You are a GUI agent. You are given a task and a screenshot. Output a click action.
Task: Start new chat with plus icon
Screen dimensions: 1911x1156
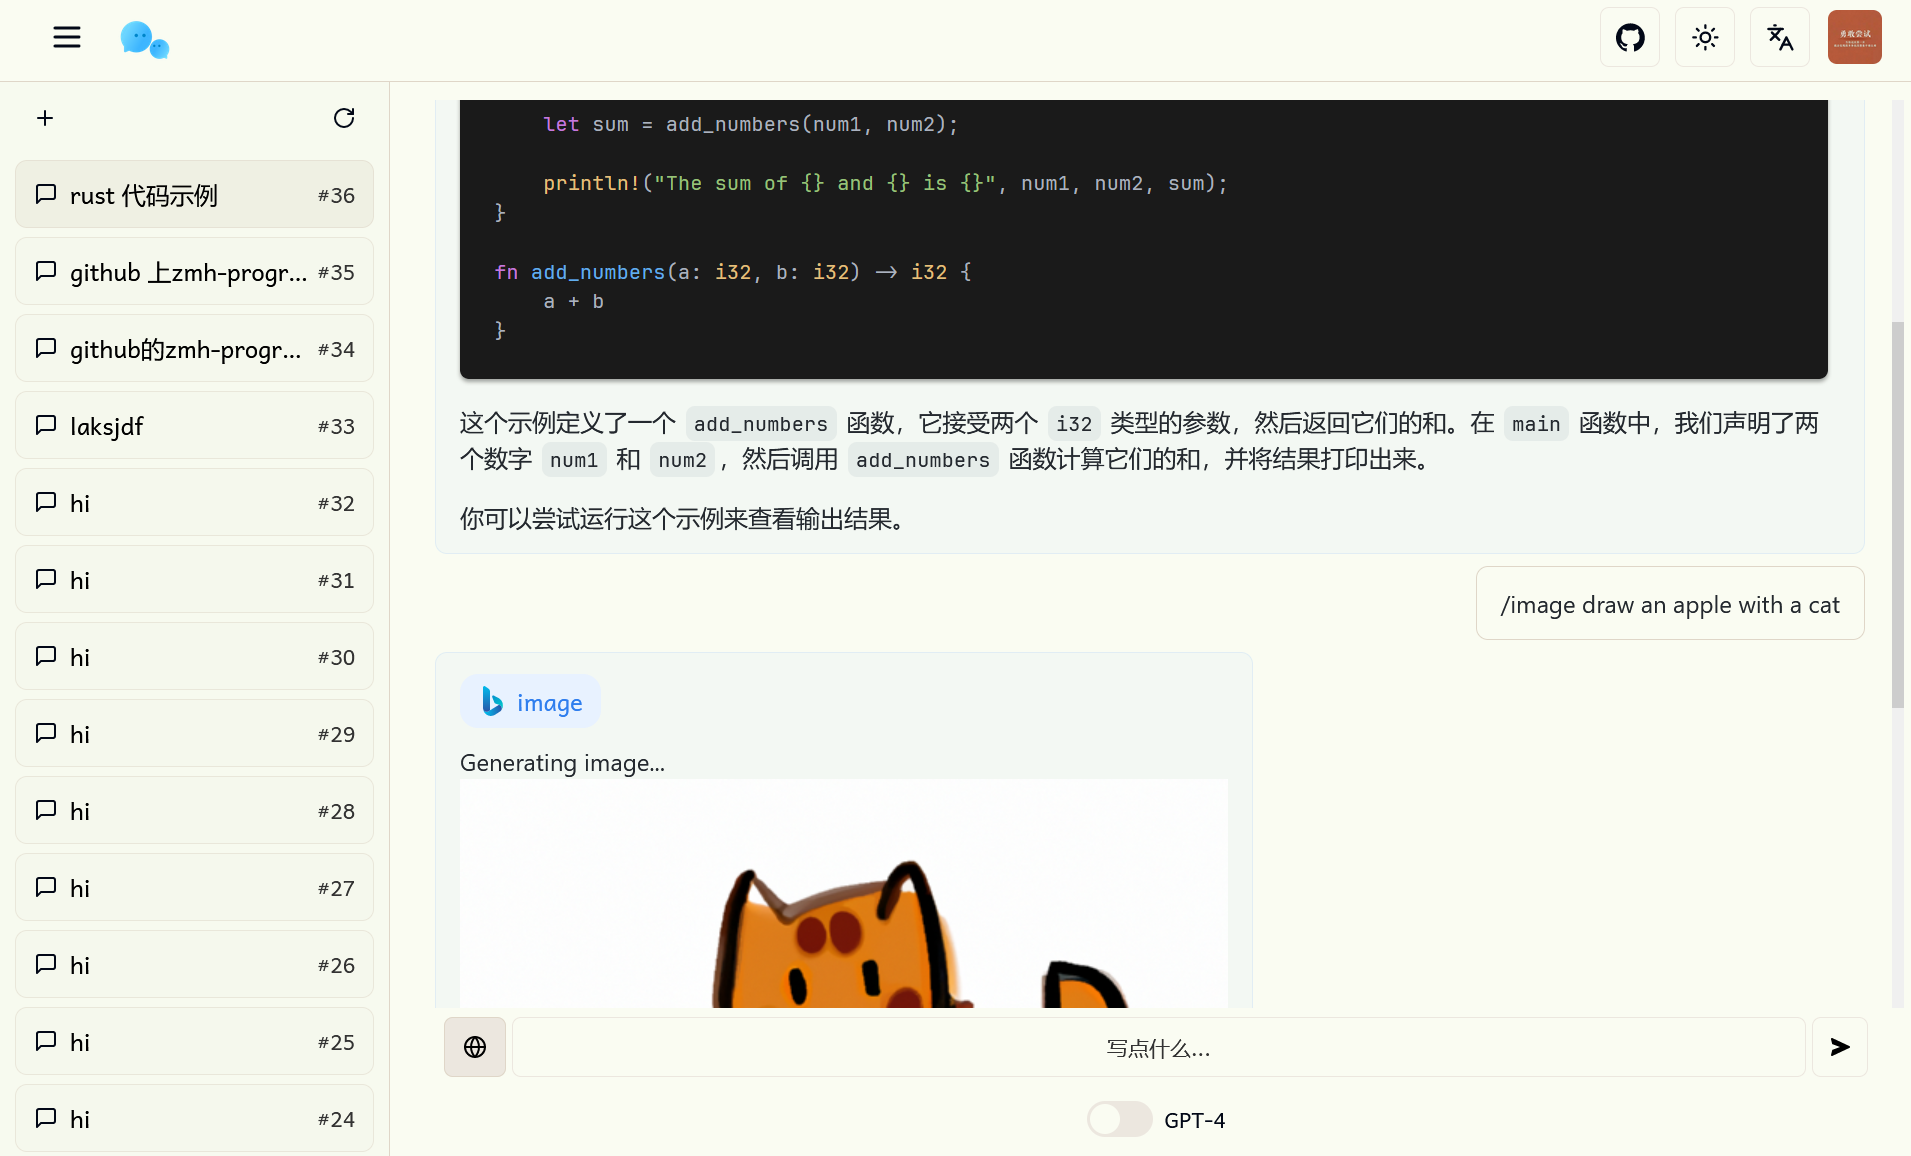click(45, 118)
